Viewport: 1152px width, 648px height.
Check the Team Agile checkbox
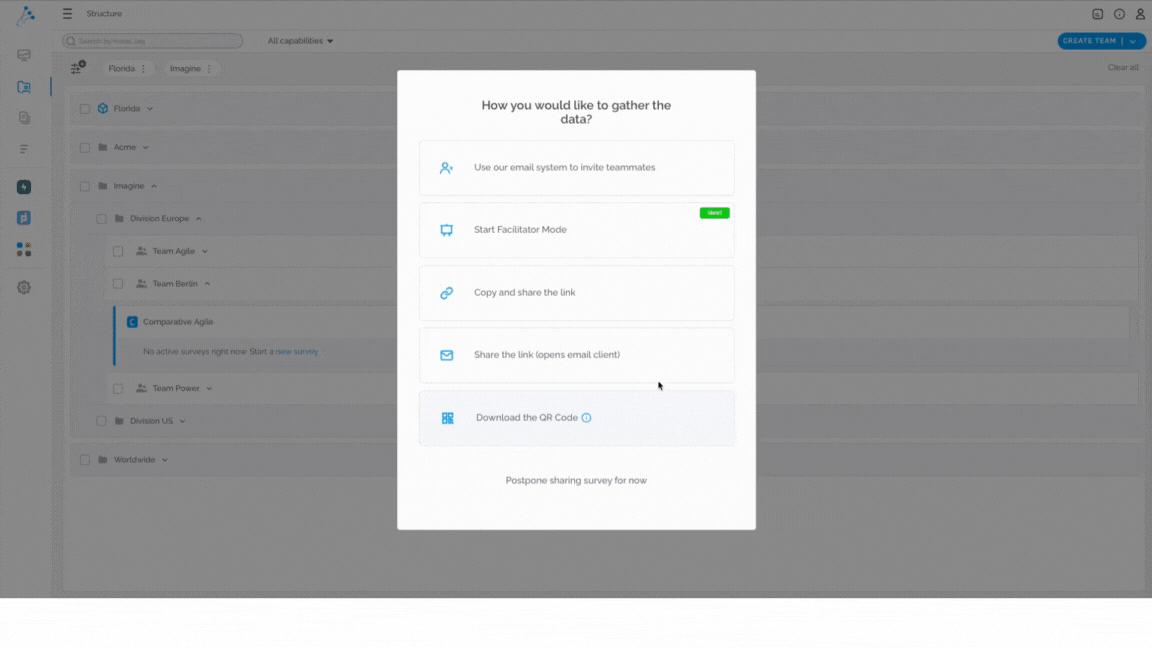click(x=118, y=251)
